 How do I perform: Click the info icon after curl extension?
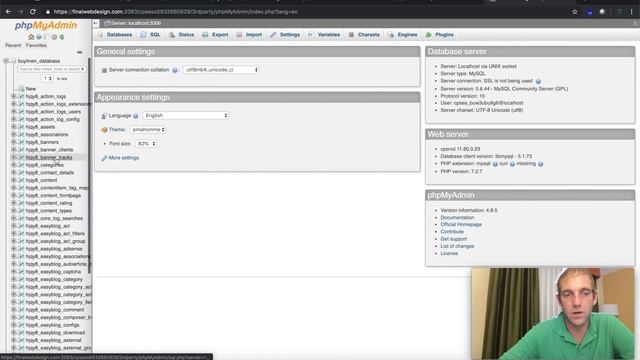tap(512, 164)
